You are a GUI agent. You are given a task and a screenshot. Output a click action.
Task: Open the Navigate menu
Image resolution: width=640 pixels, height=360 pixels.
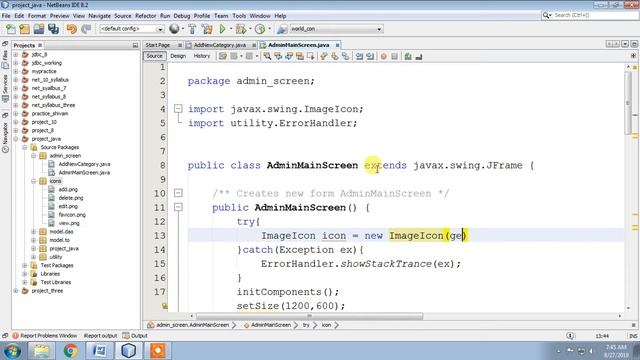[x=99, y=16]
